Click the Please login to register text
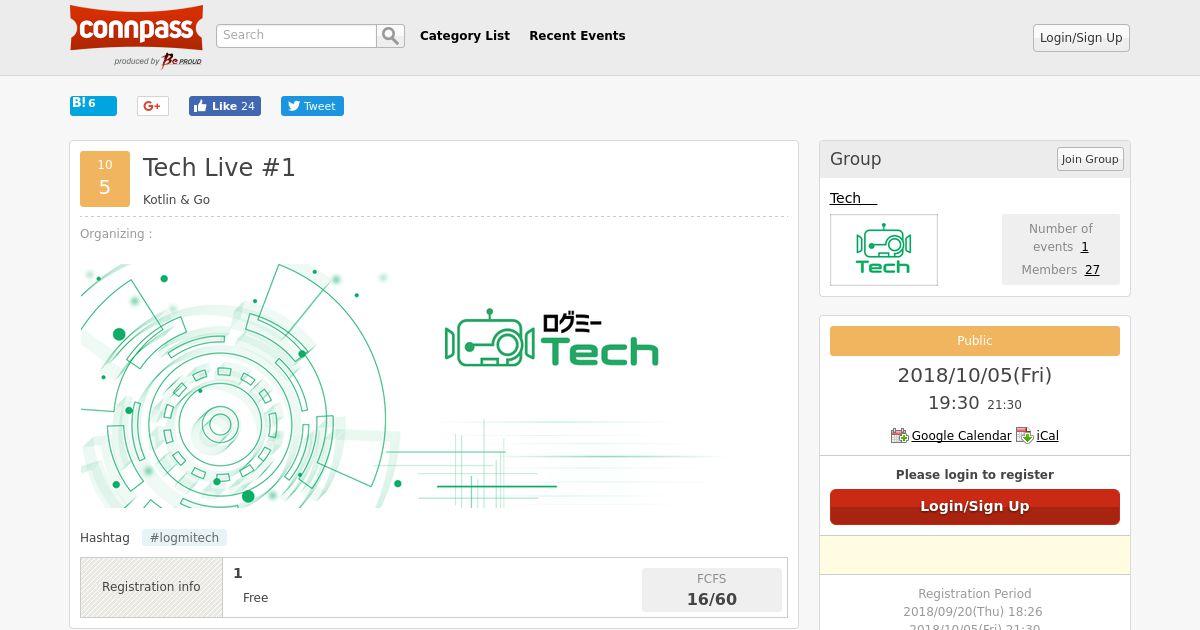This screenshot has height=630, width=1200. coord(975,475)
